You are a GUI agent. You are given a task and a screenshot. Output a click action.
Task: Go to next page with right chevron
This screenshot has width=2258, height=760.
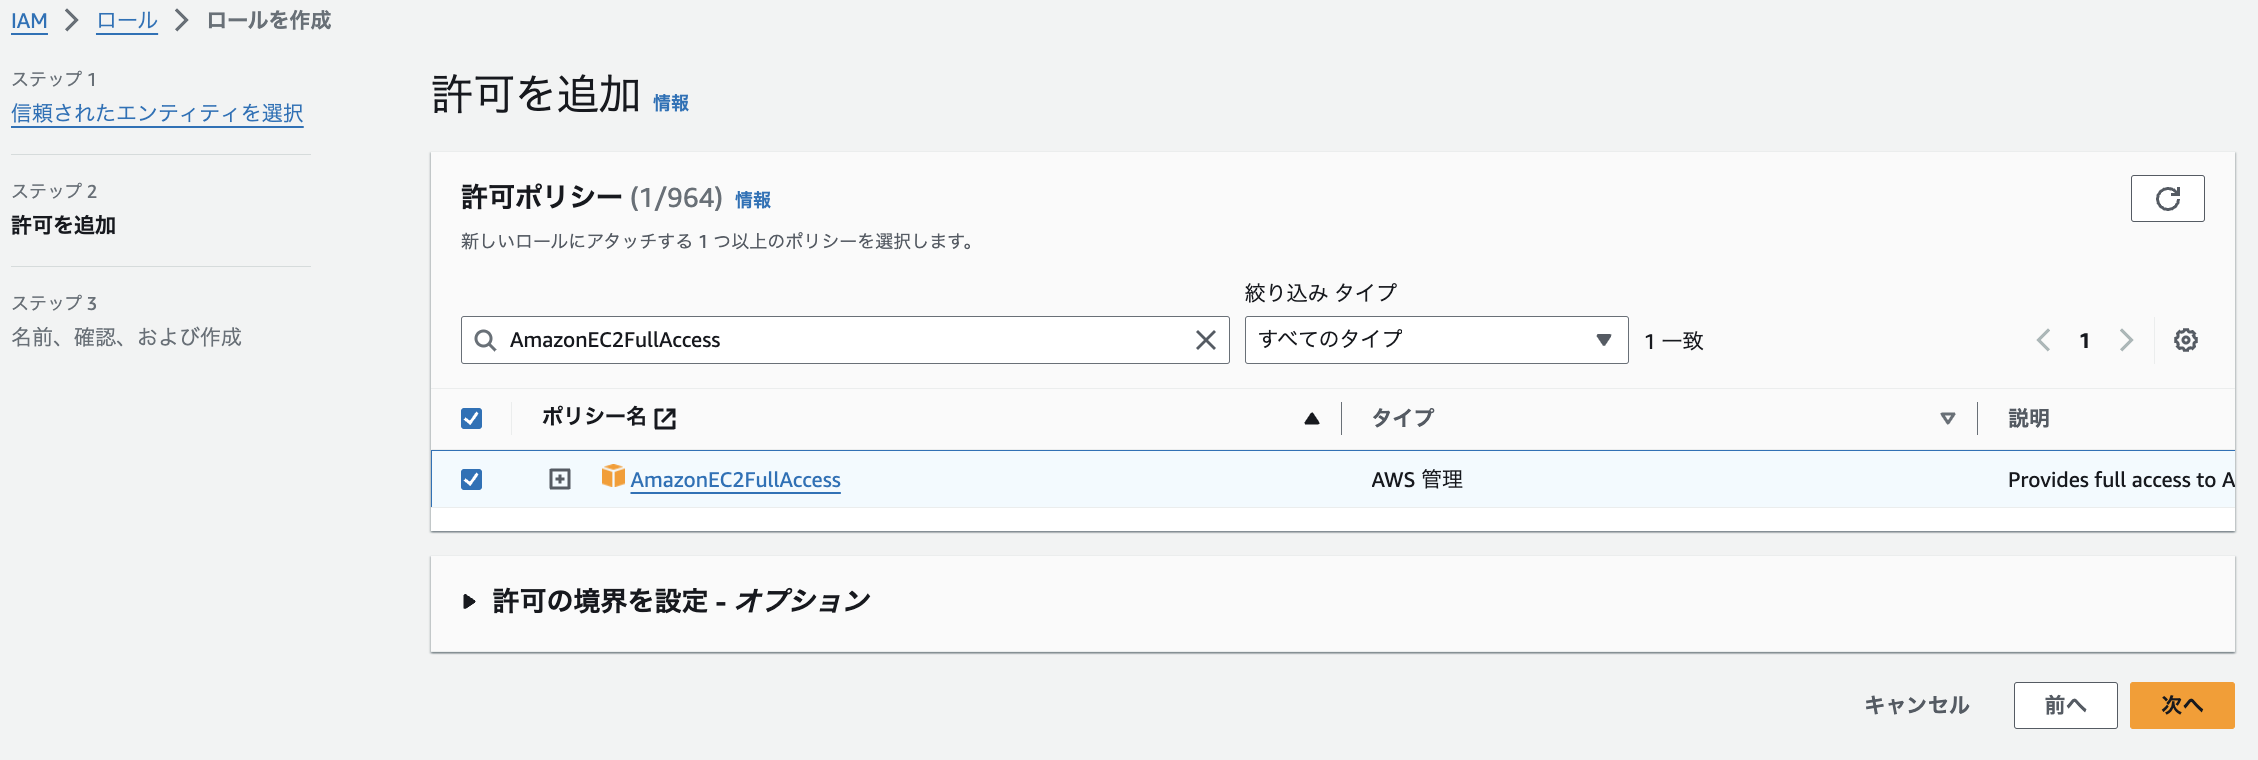[x=2126, y=340]
